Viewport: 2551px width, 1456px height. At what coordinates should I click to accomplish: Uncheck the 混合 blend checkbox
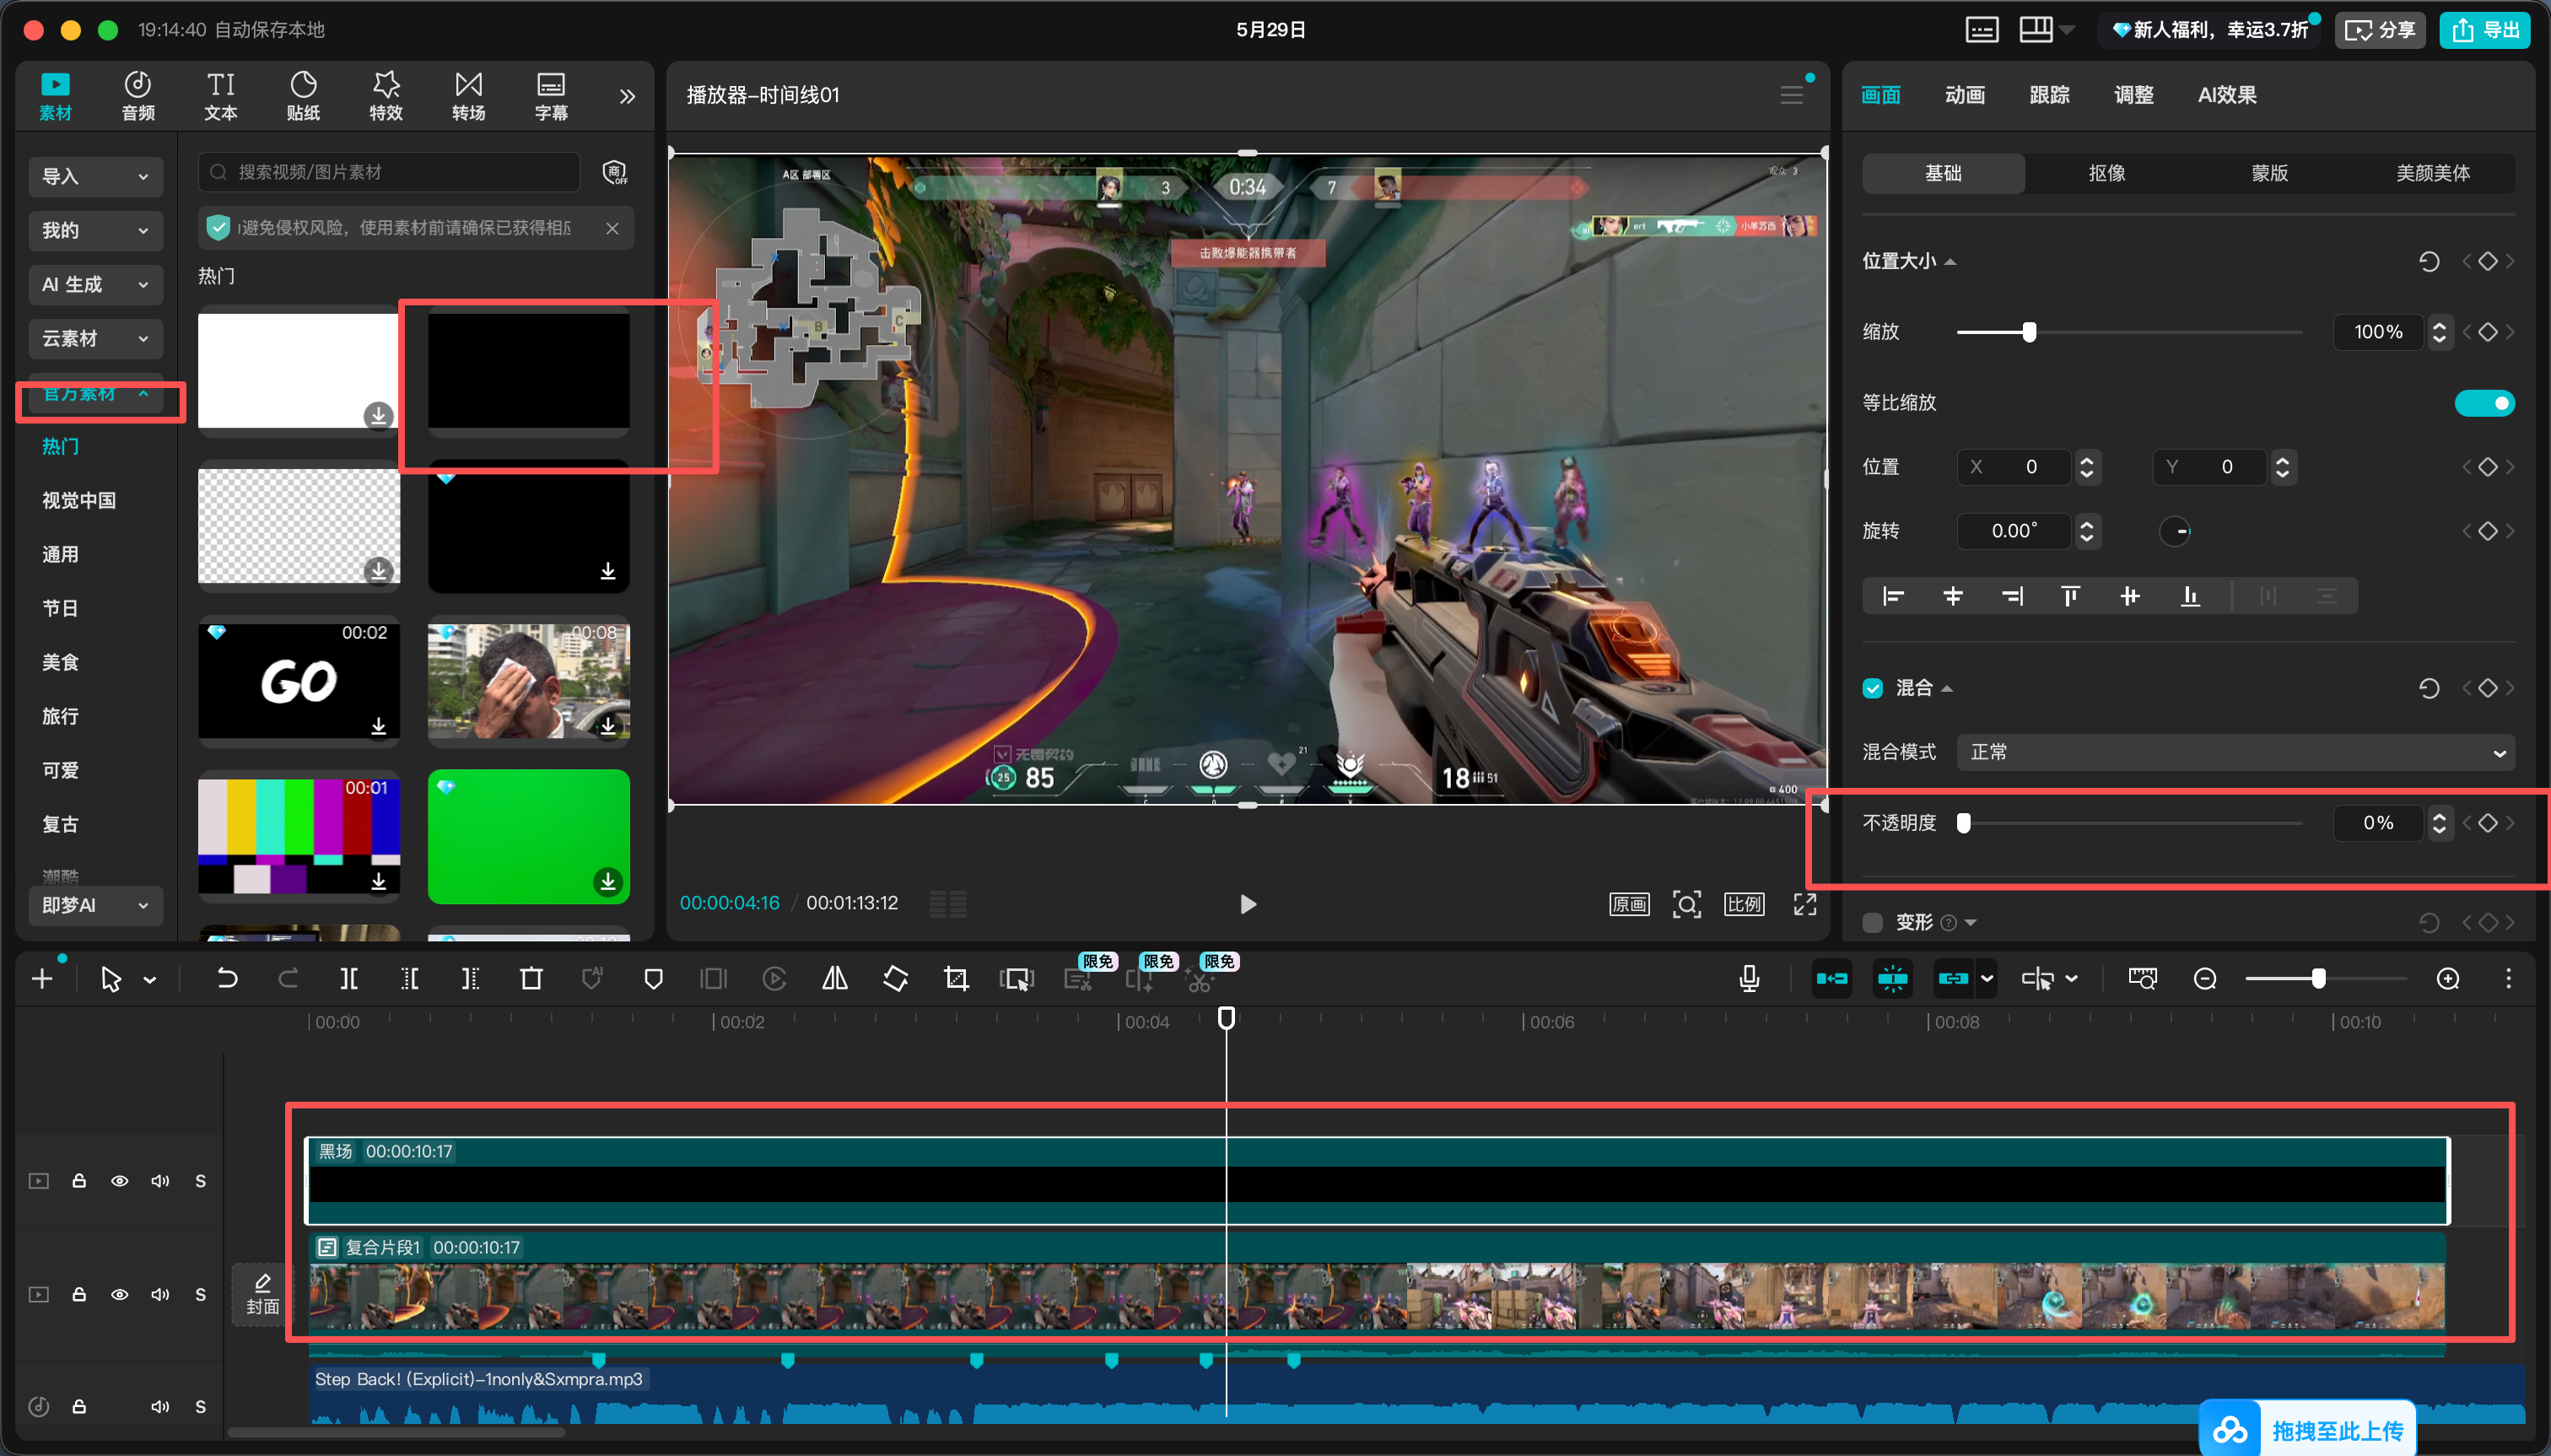1873,688
